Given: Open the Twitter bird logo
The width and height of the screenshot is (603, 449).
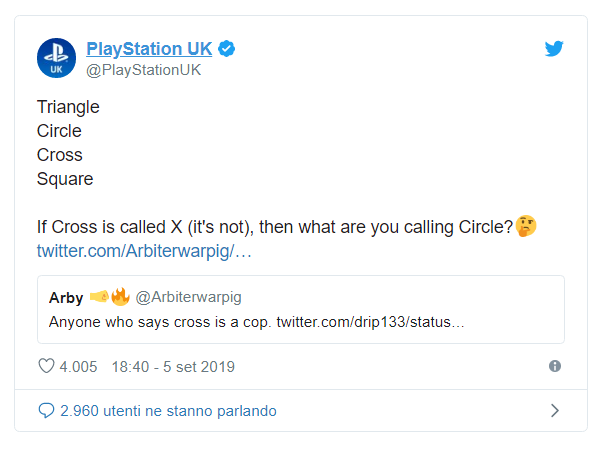Looking at the screenshot, I should click(554, 48).
